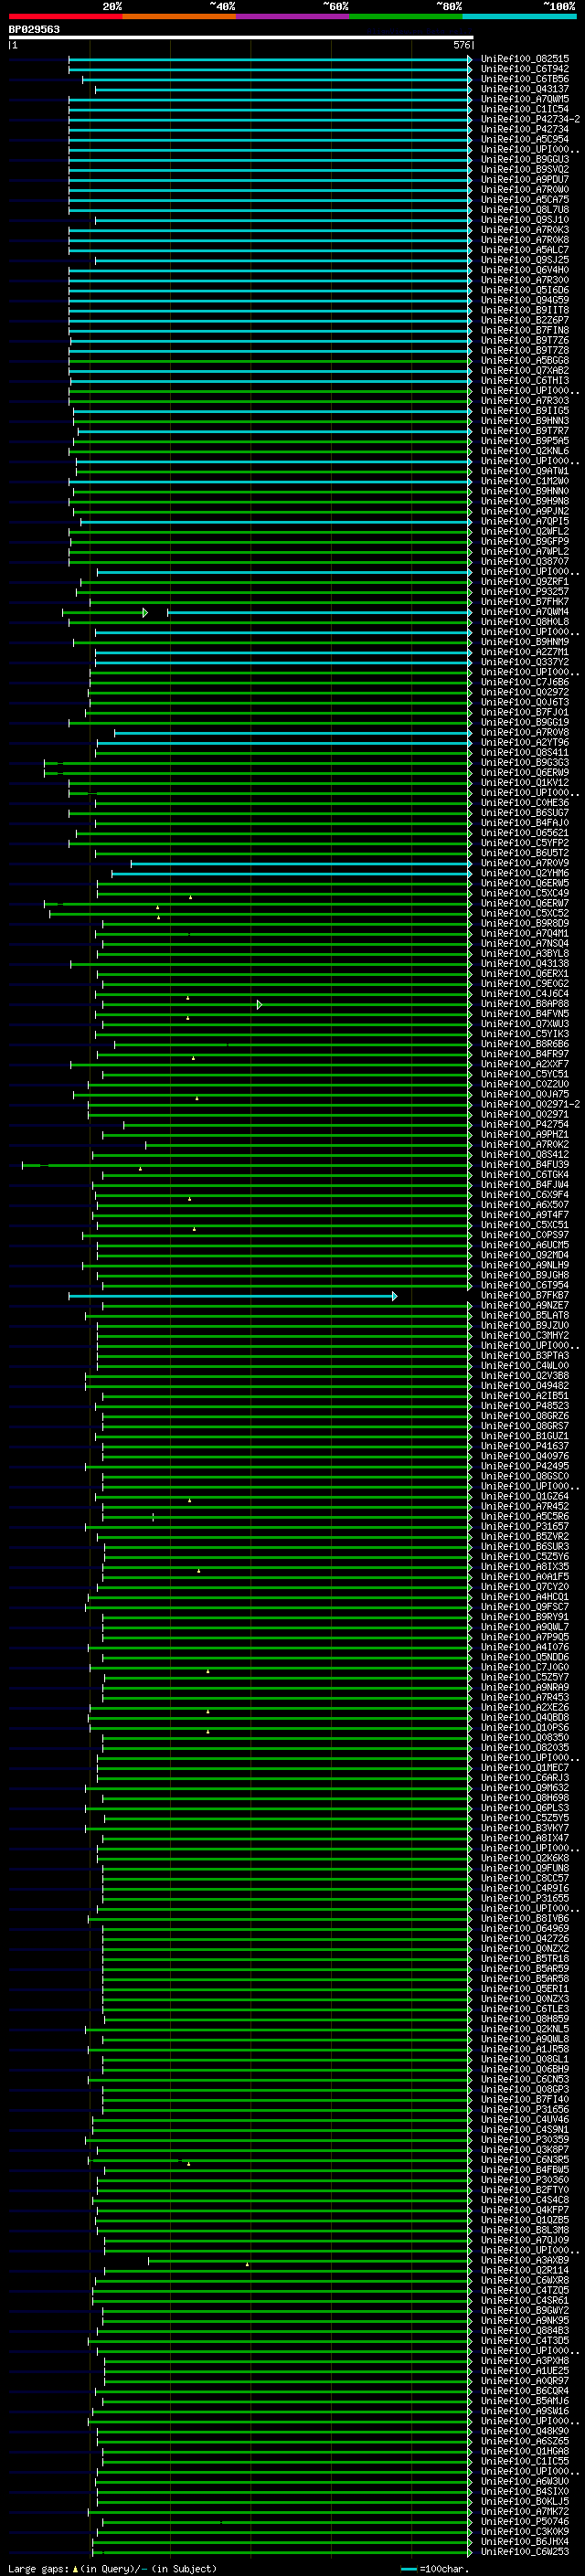The height and width of the screenshot is (2576, 585).
Task: Select hit label UniRef100_Q8H0L8
Action: click(x=525, y=622)
